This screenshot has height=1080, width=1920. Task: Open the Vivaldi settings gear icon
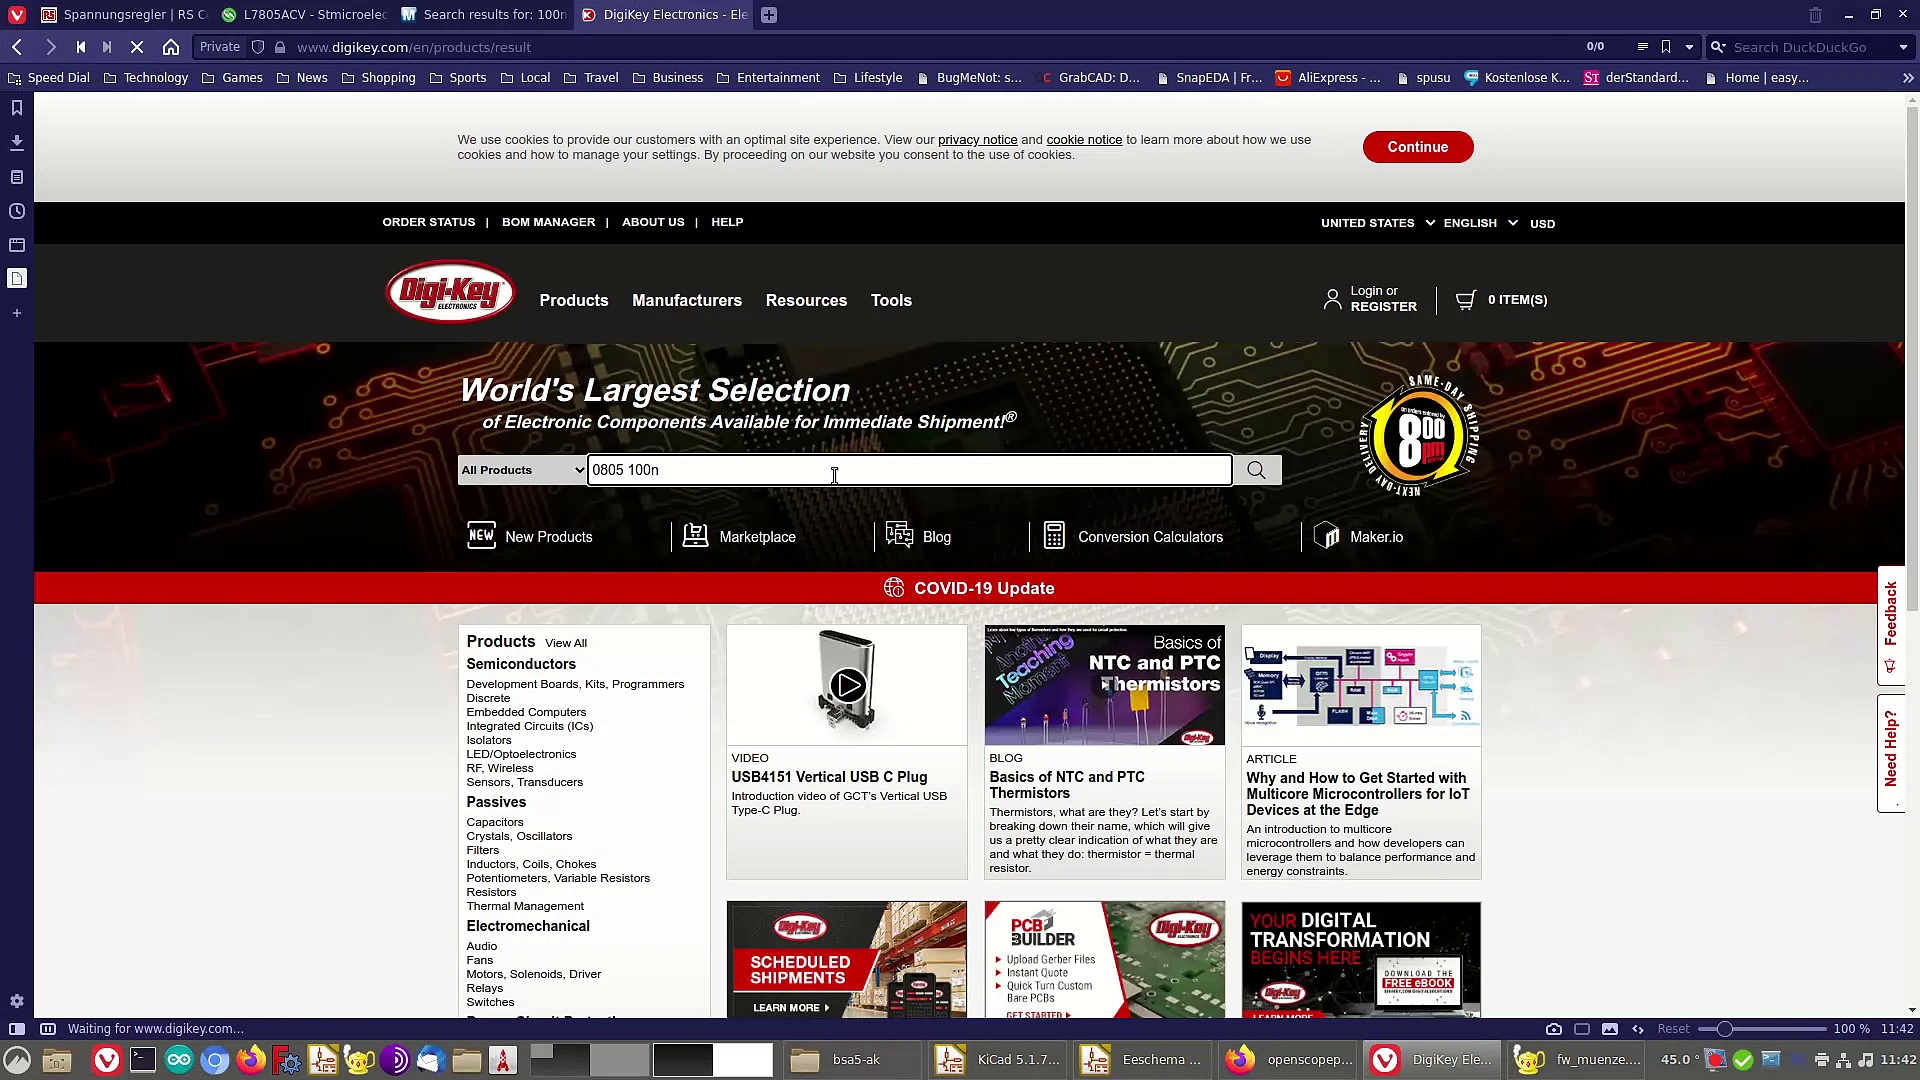tap(17, 1001)
